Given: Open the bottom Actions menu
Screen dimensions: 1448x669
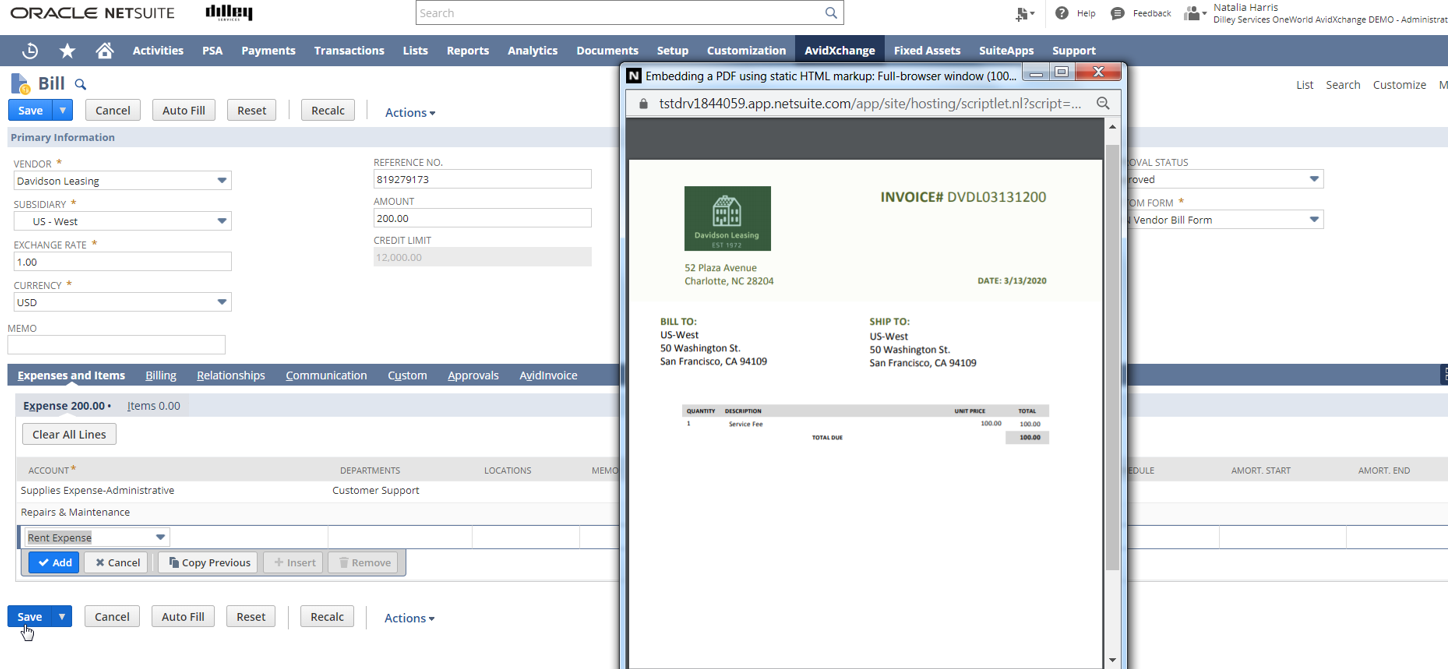Looking at the screenshot, I should point(409,618).
